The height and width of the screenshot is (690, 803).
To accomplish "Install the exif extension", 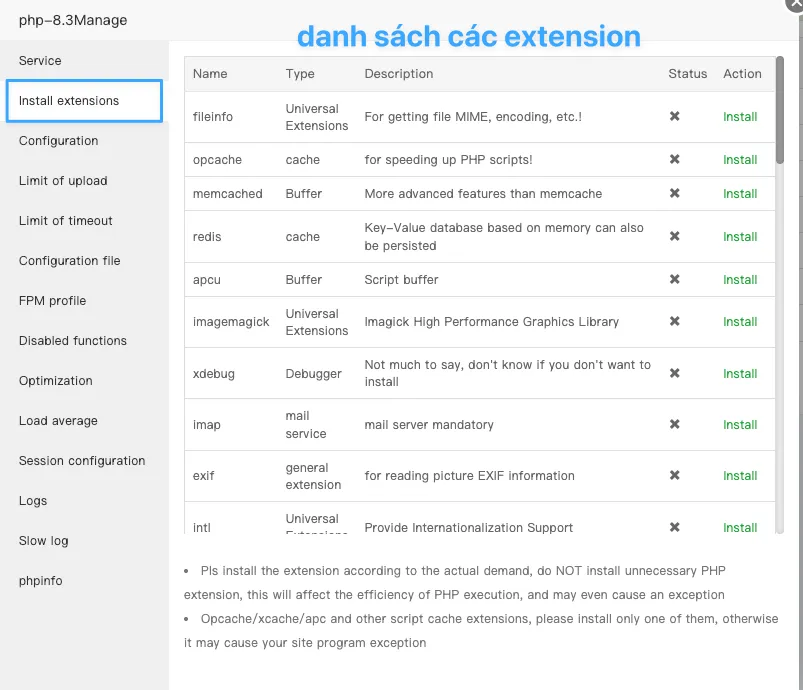I will 740,476.
